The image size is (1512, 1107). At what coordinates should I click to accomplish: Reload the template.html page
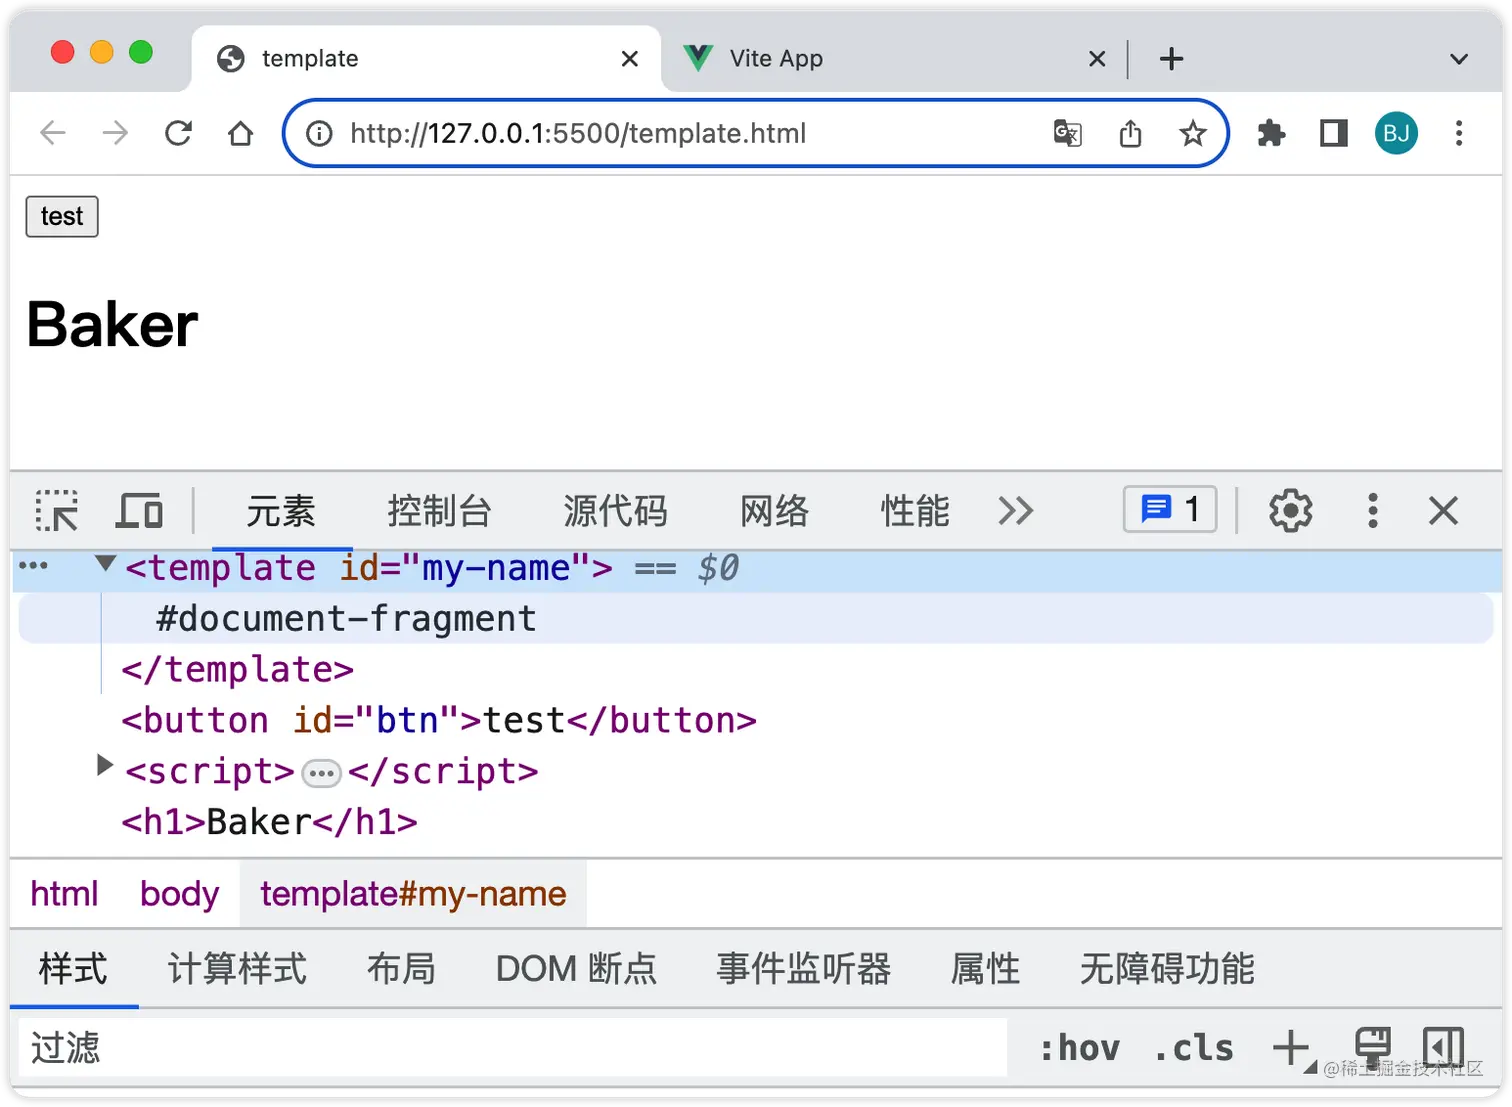(178, 133)
